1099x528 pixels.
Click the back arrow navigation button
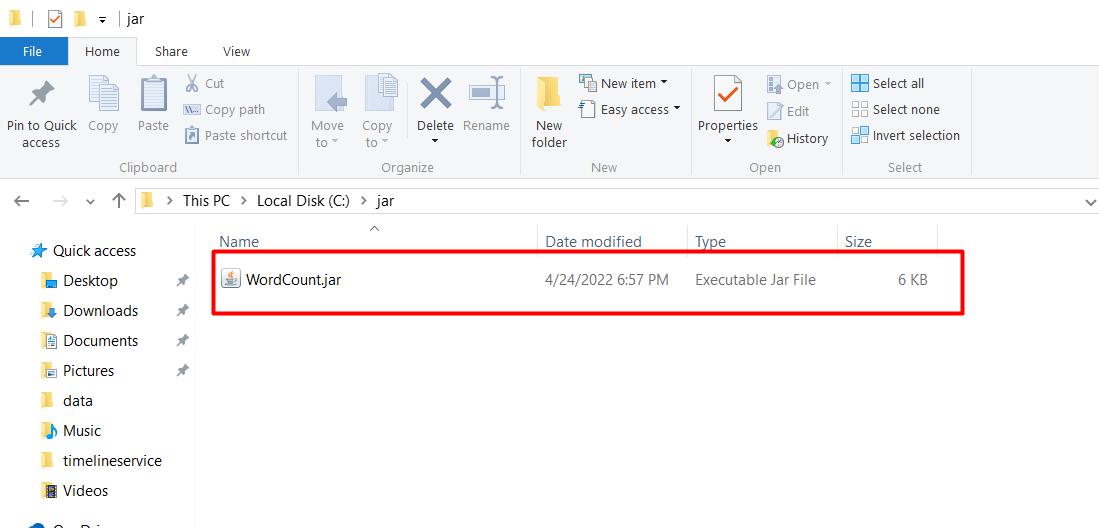point(22,201)
